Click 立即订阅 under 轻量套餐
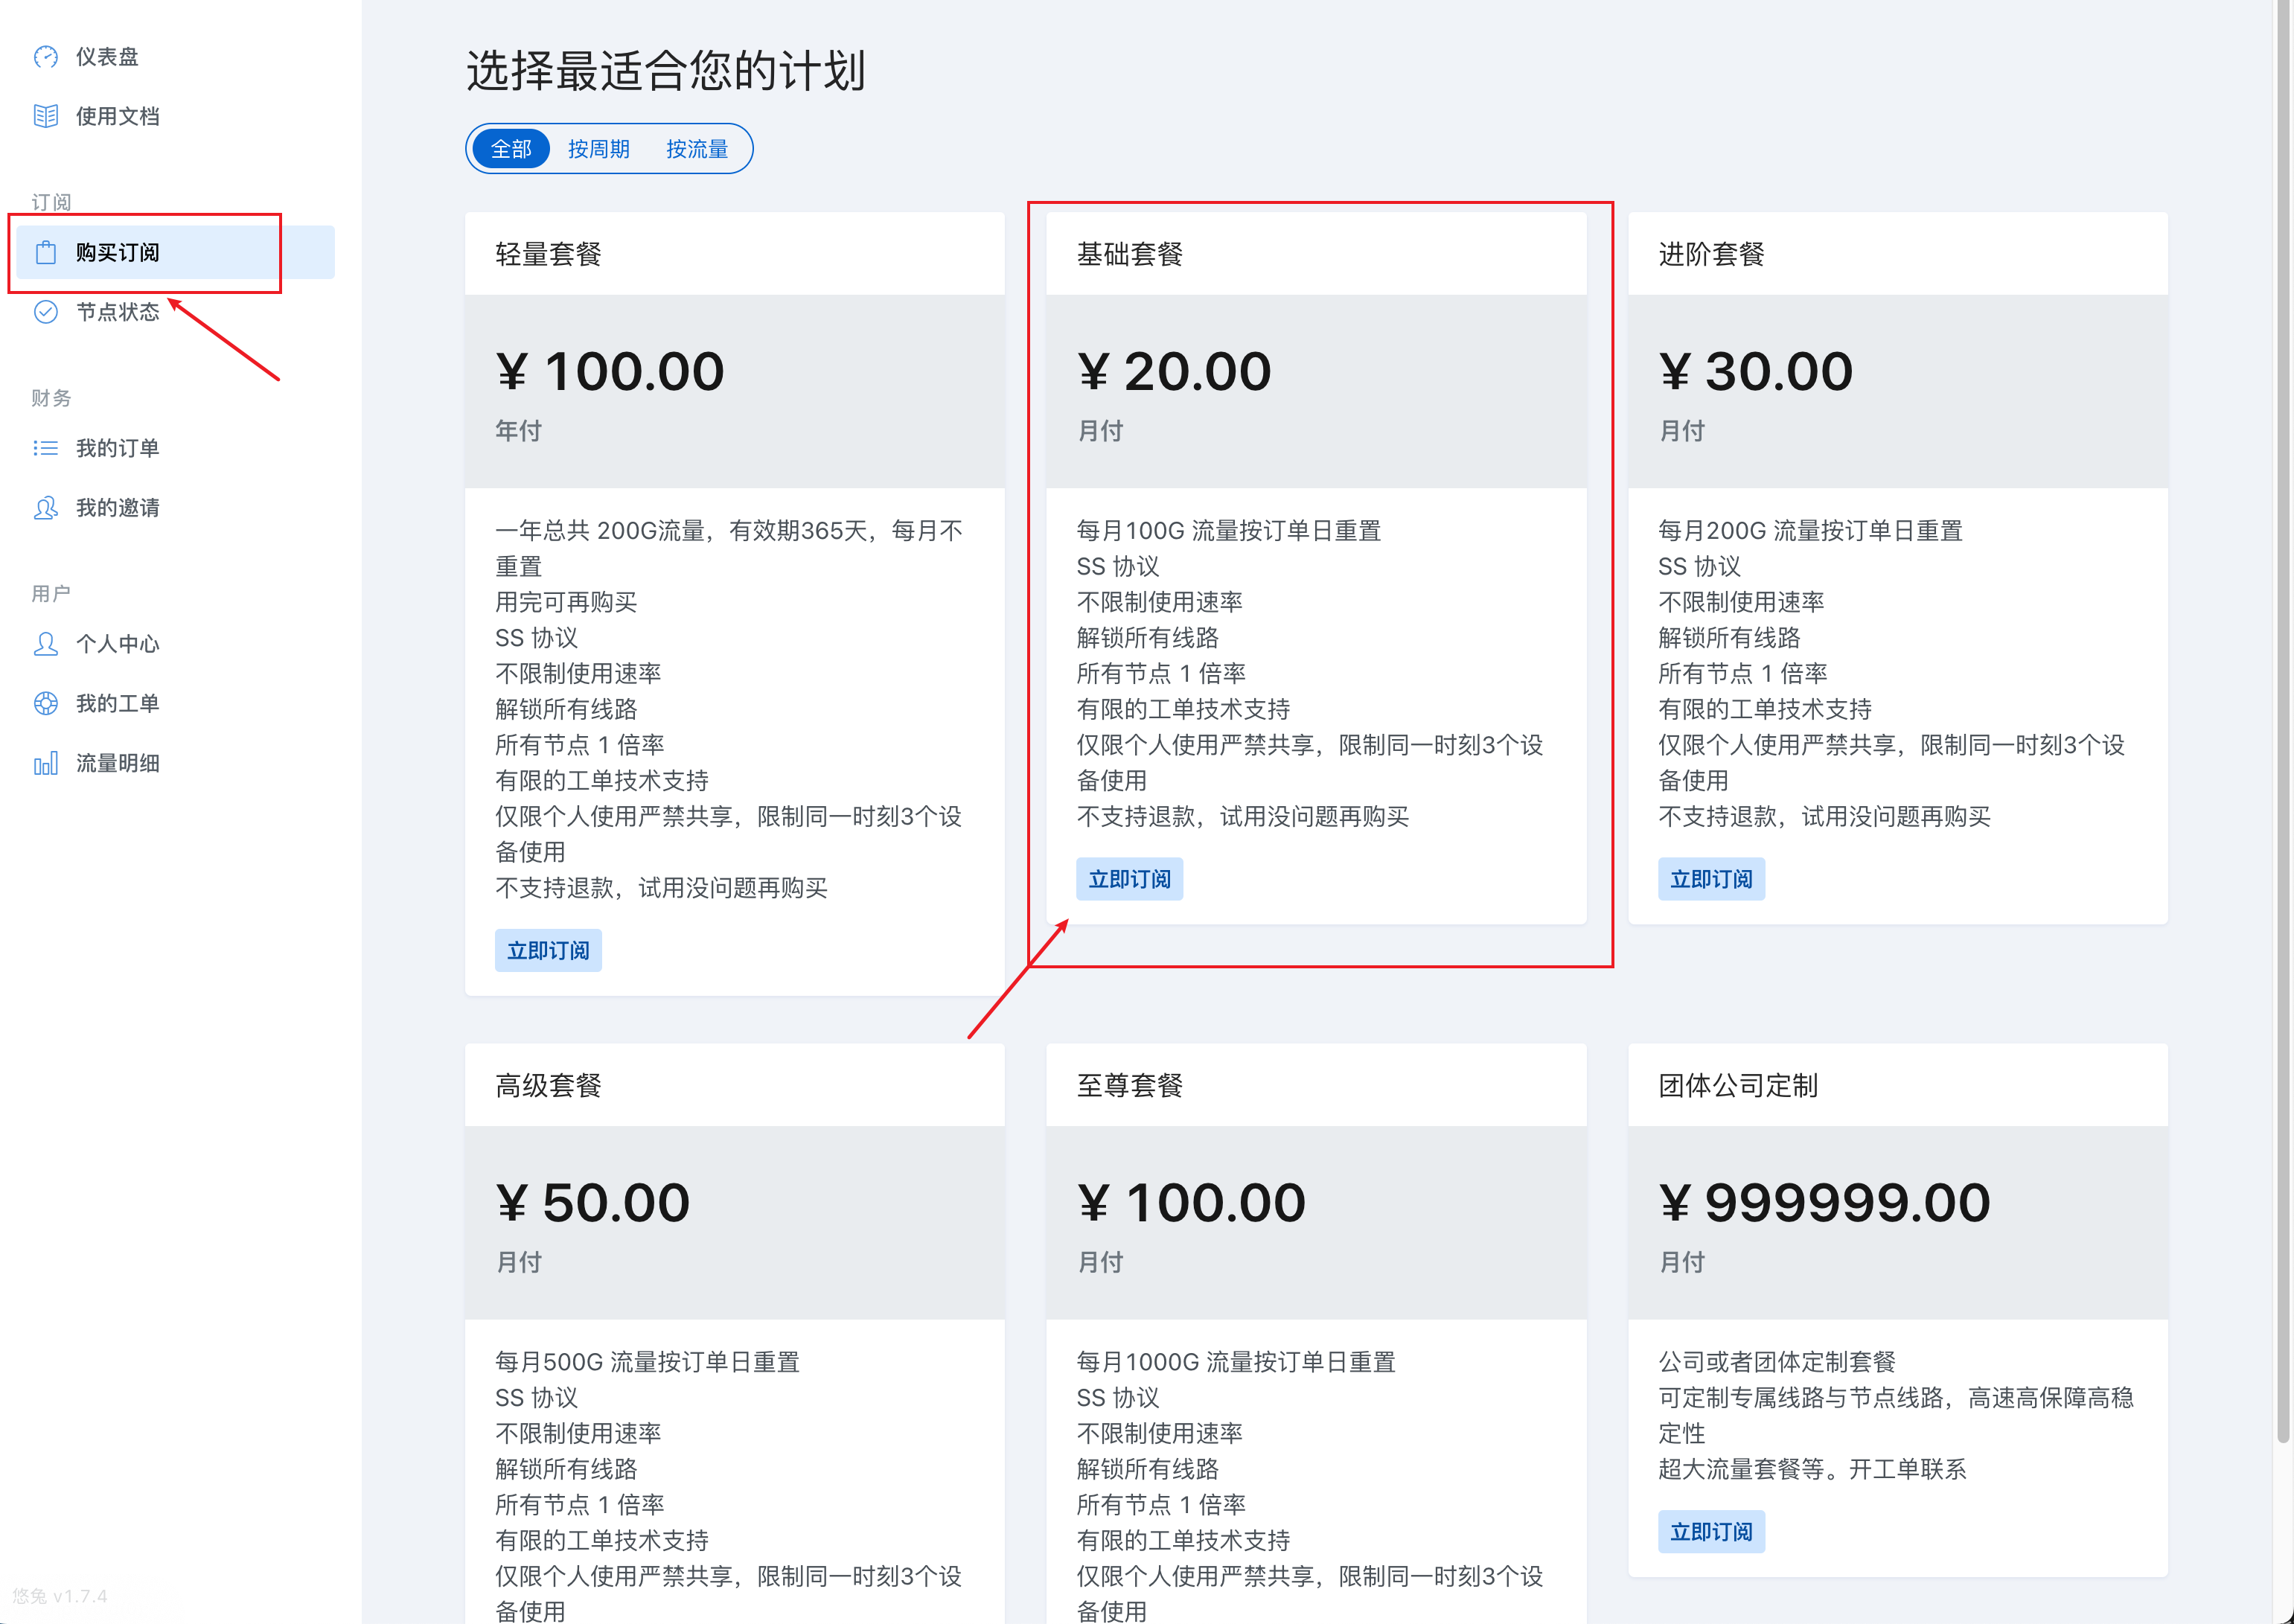 pyautogui.click(x=548, y=950)
